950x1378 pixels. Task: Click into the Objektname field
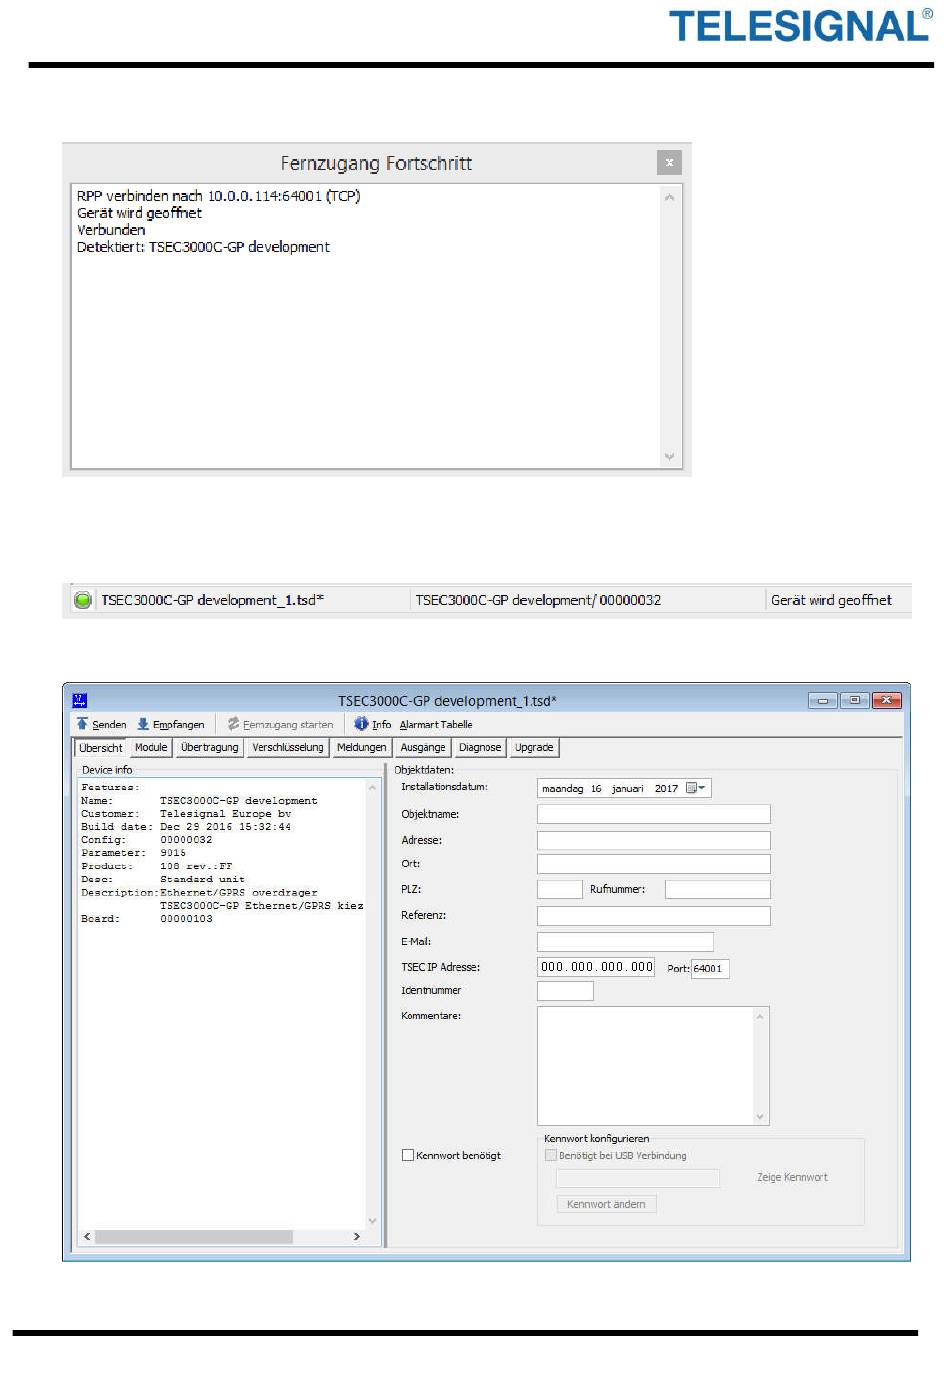point(654,814)
